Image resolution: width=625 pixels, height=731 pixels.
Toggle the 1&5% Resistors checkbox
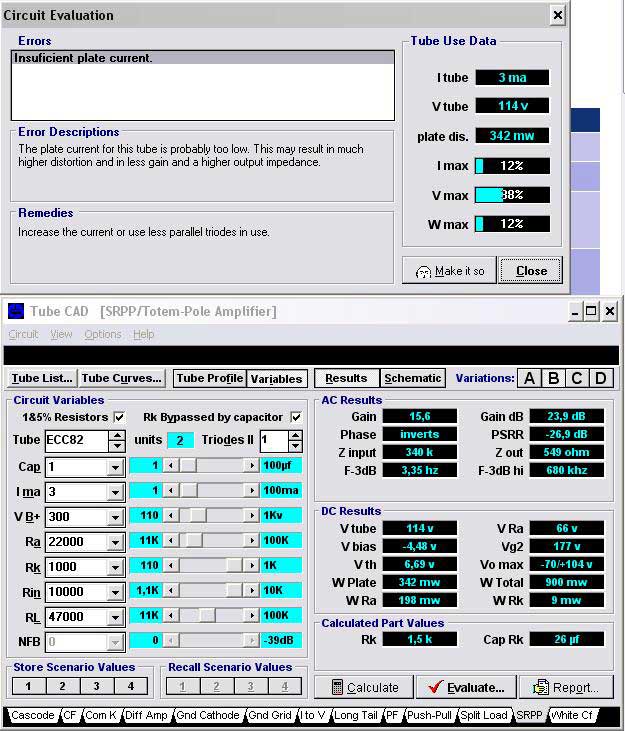pos(119,417)
